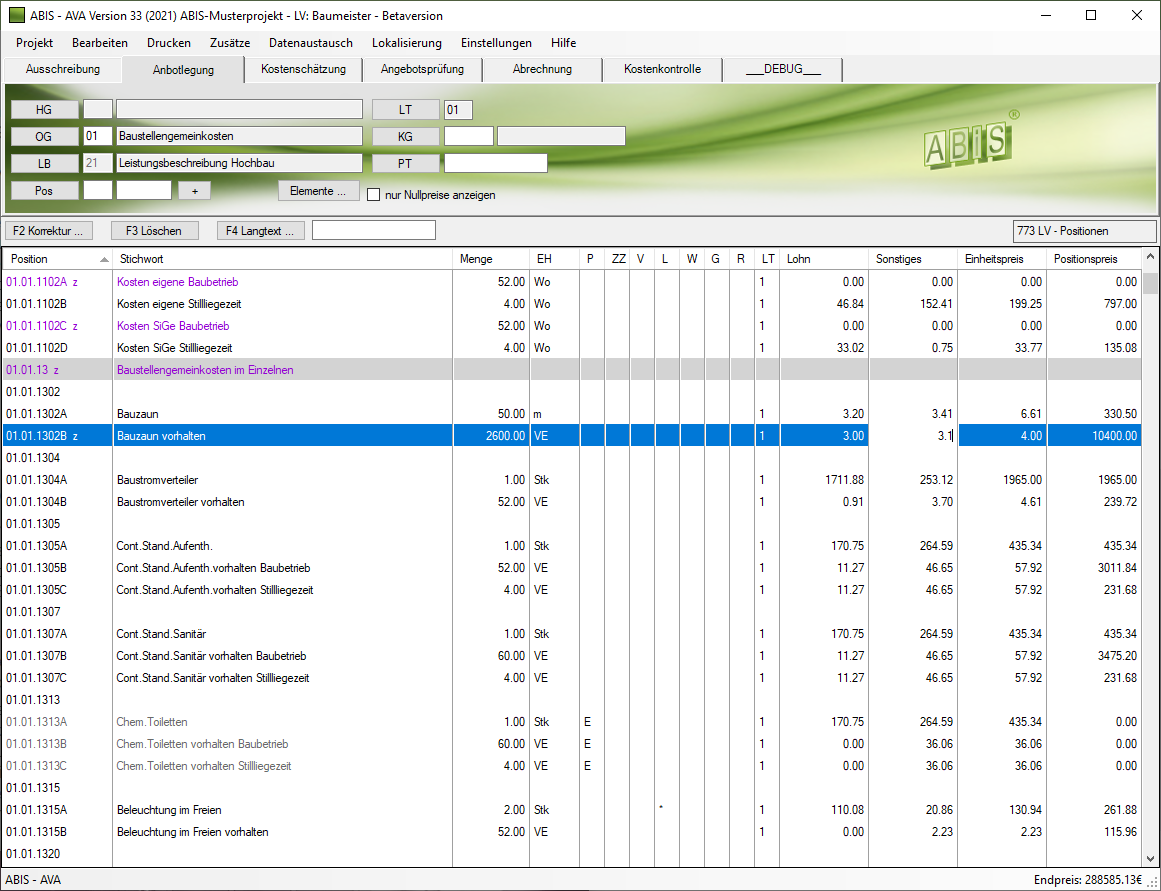
Task: Click Einheitspreis value 1965.00 of Baustromverteiler
Action: (1023, 480)
